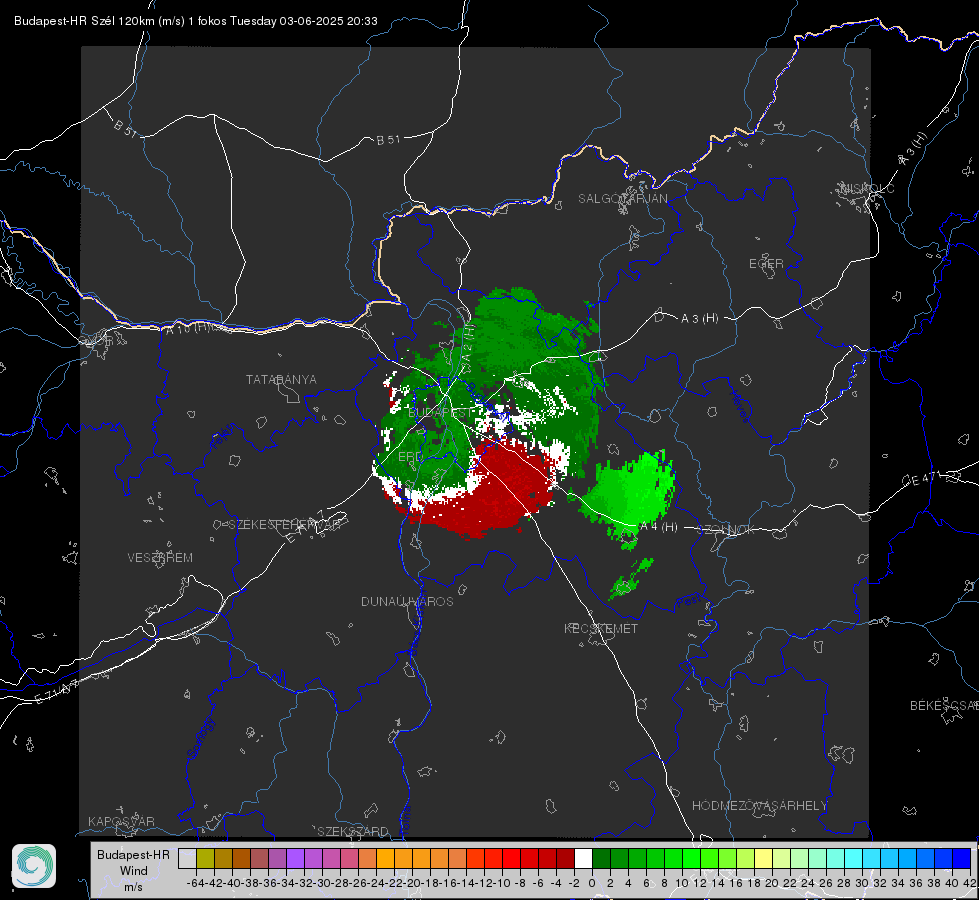Viewport: 979px width, 900px height.
Task: Click the white zero-velocity legend swatch
Action: click(x=583, y=858)
